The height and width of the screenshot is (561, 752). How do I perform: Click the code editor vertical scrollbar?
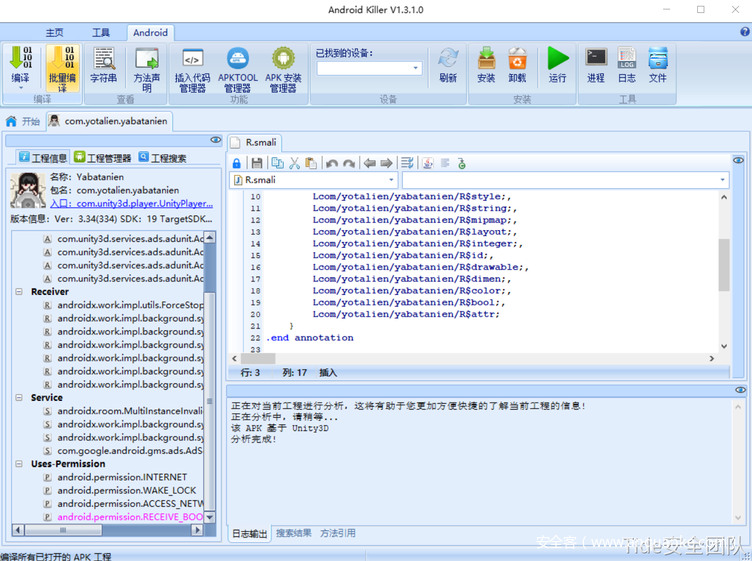point(723,264)
